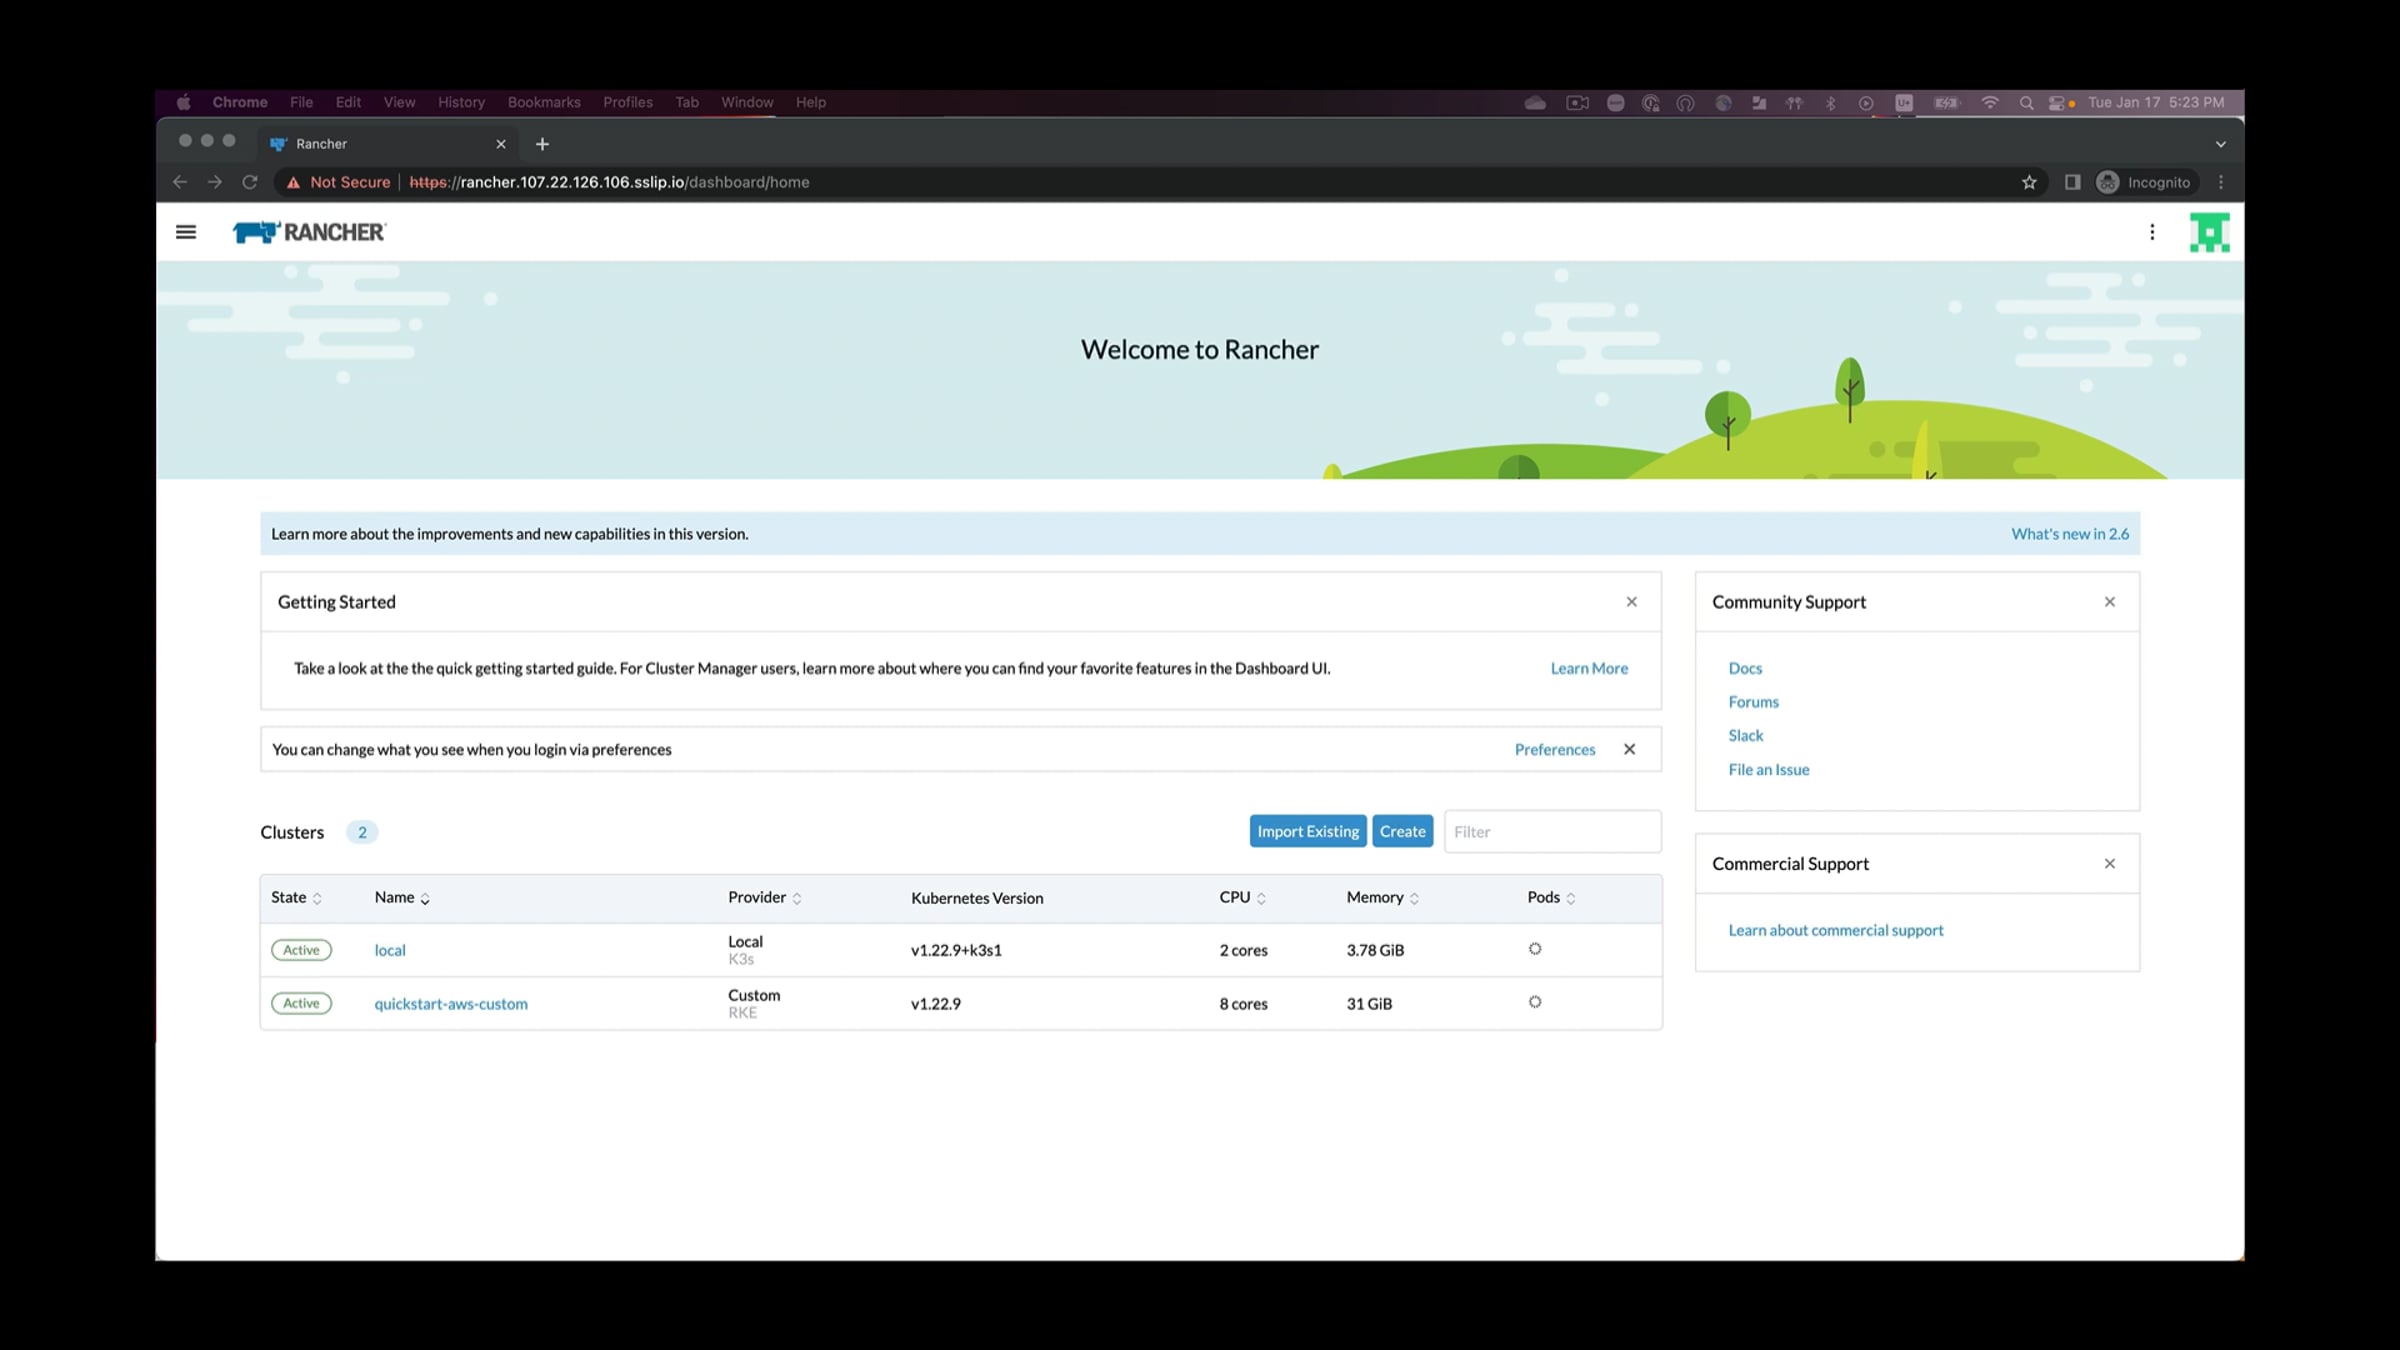Open the Bookmarks menu
This screenshot has height=1350, width=2400.
(544, 102)
